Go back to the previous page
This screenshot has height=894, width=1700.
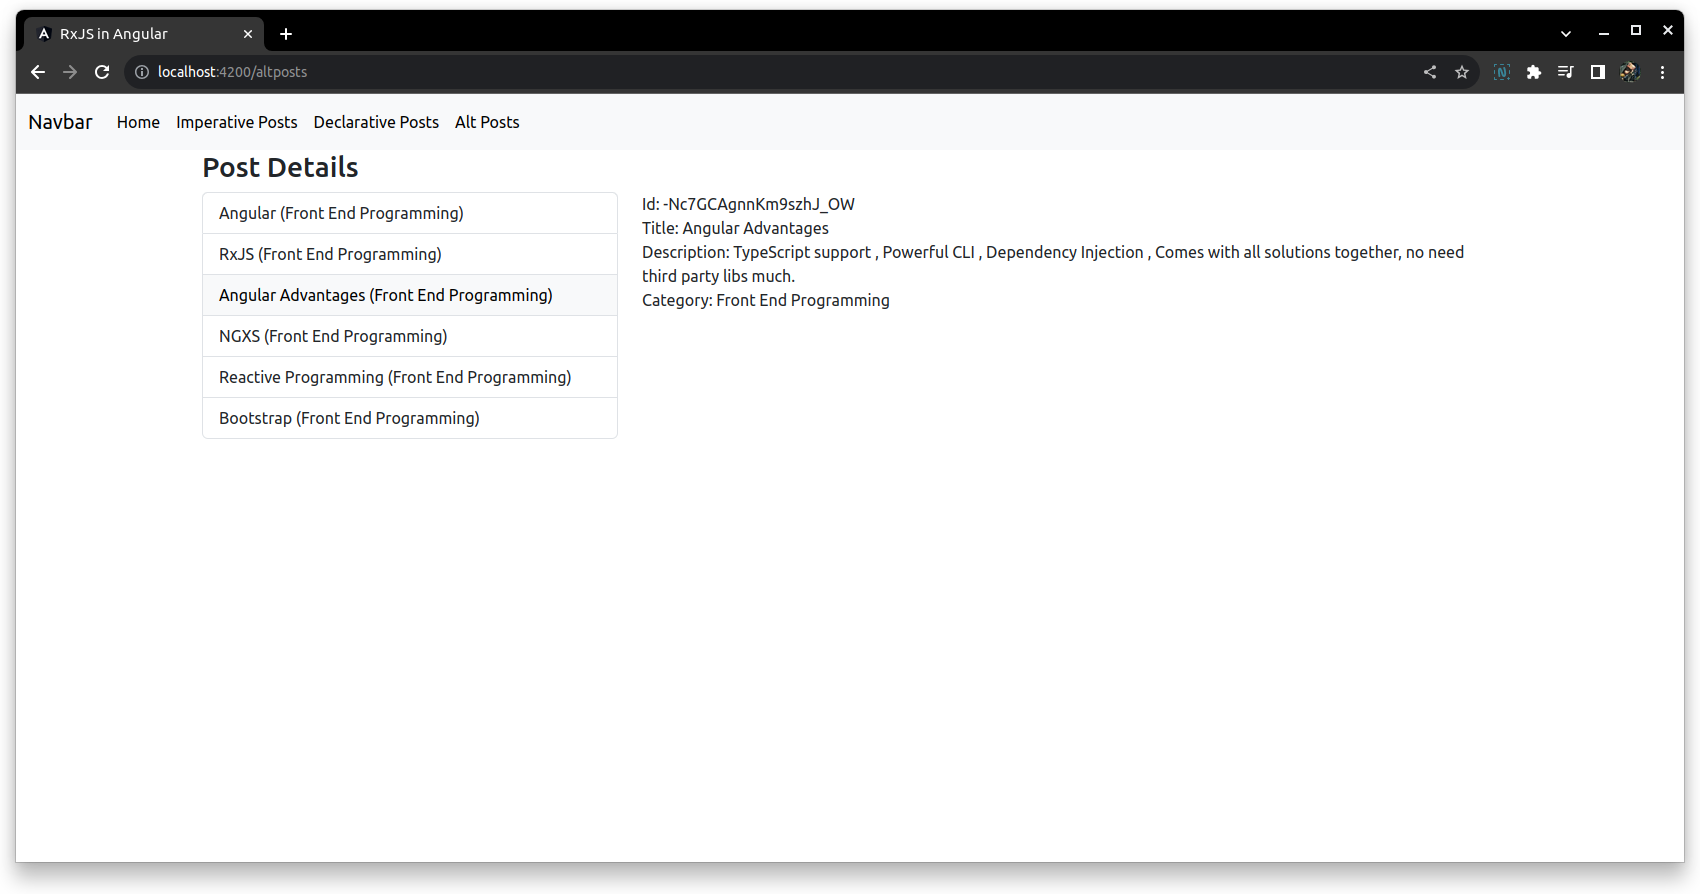pos(38,72)
